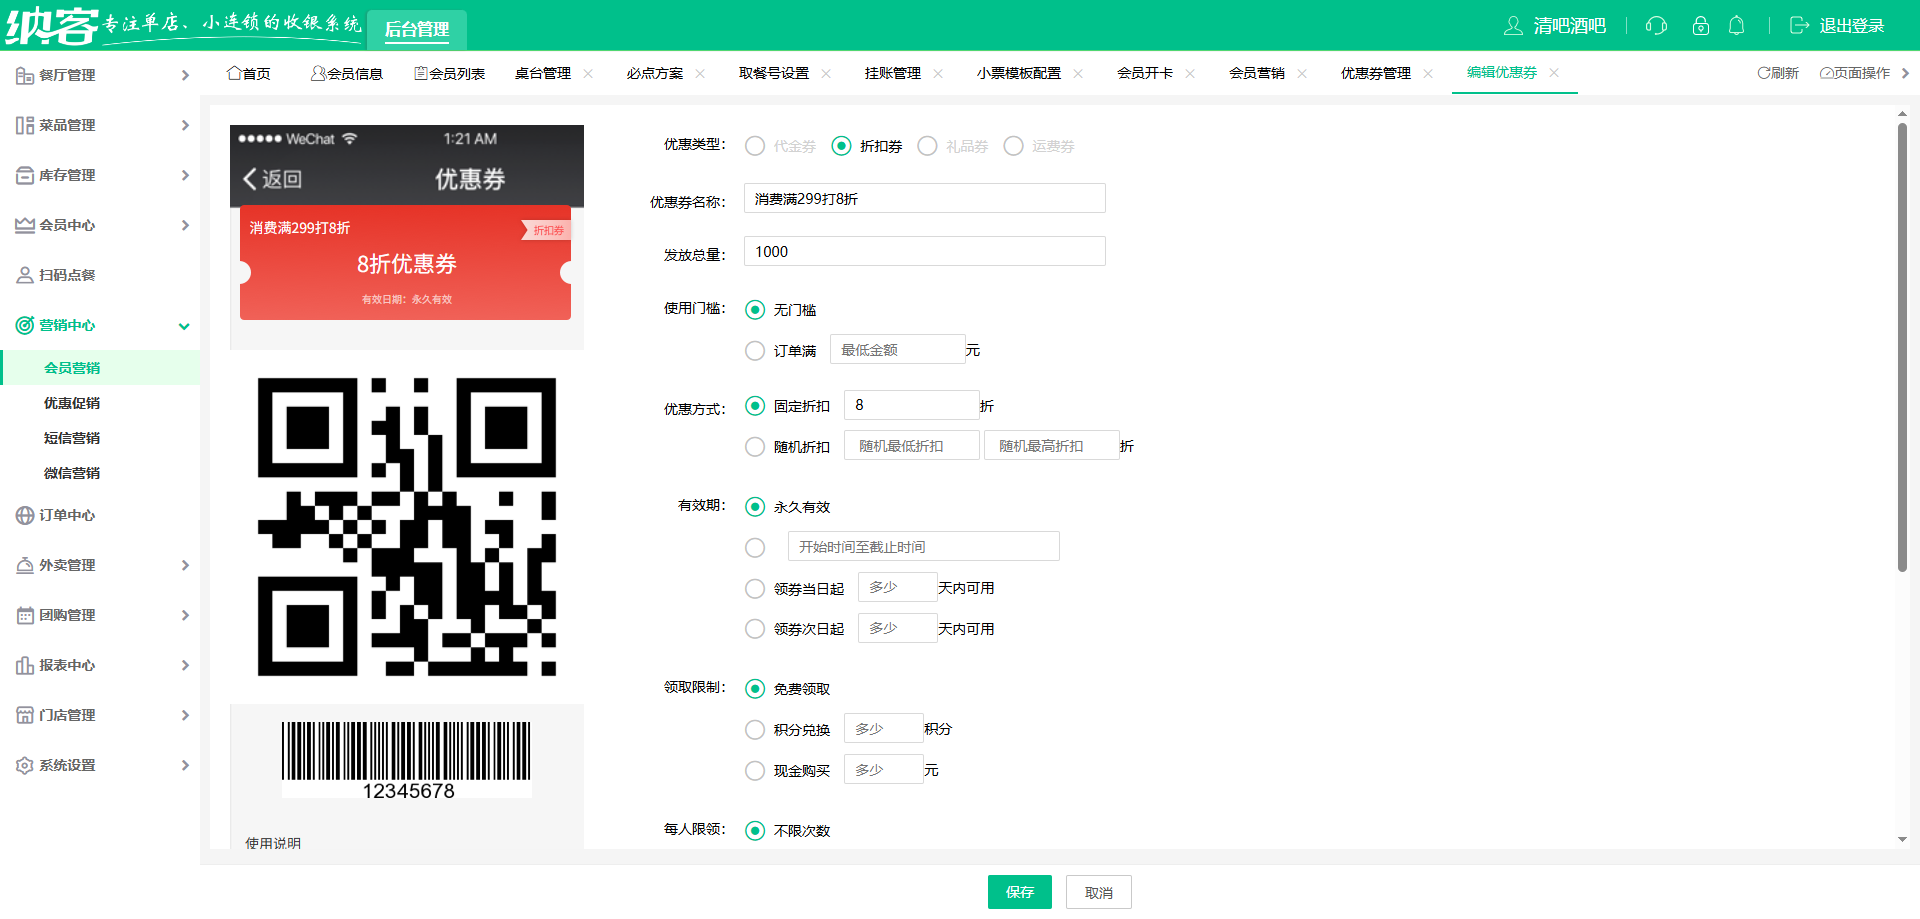
Task: Expand 库存管理 menu chevron
Action: [185, 175]
